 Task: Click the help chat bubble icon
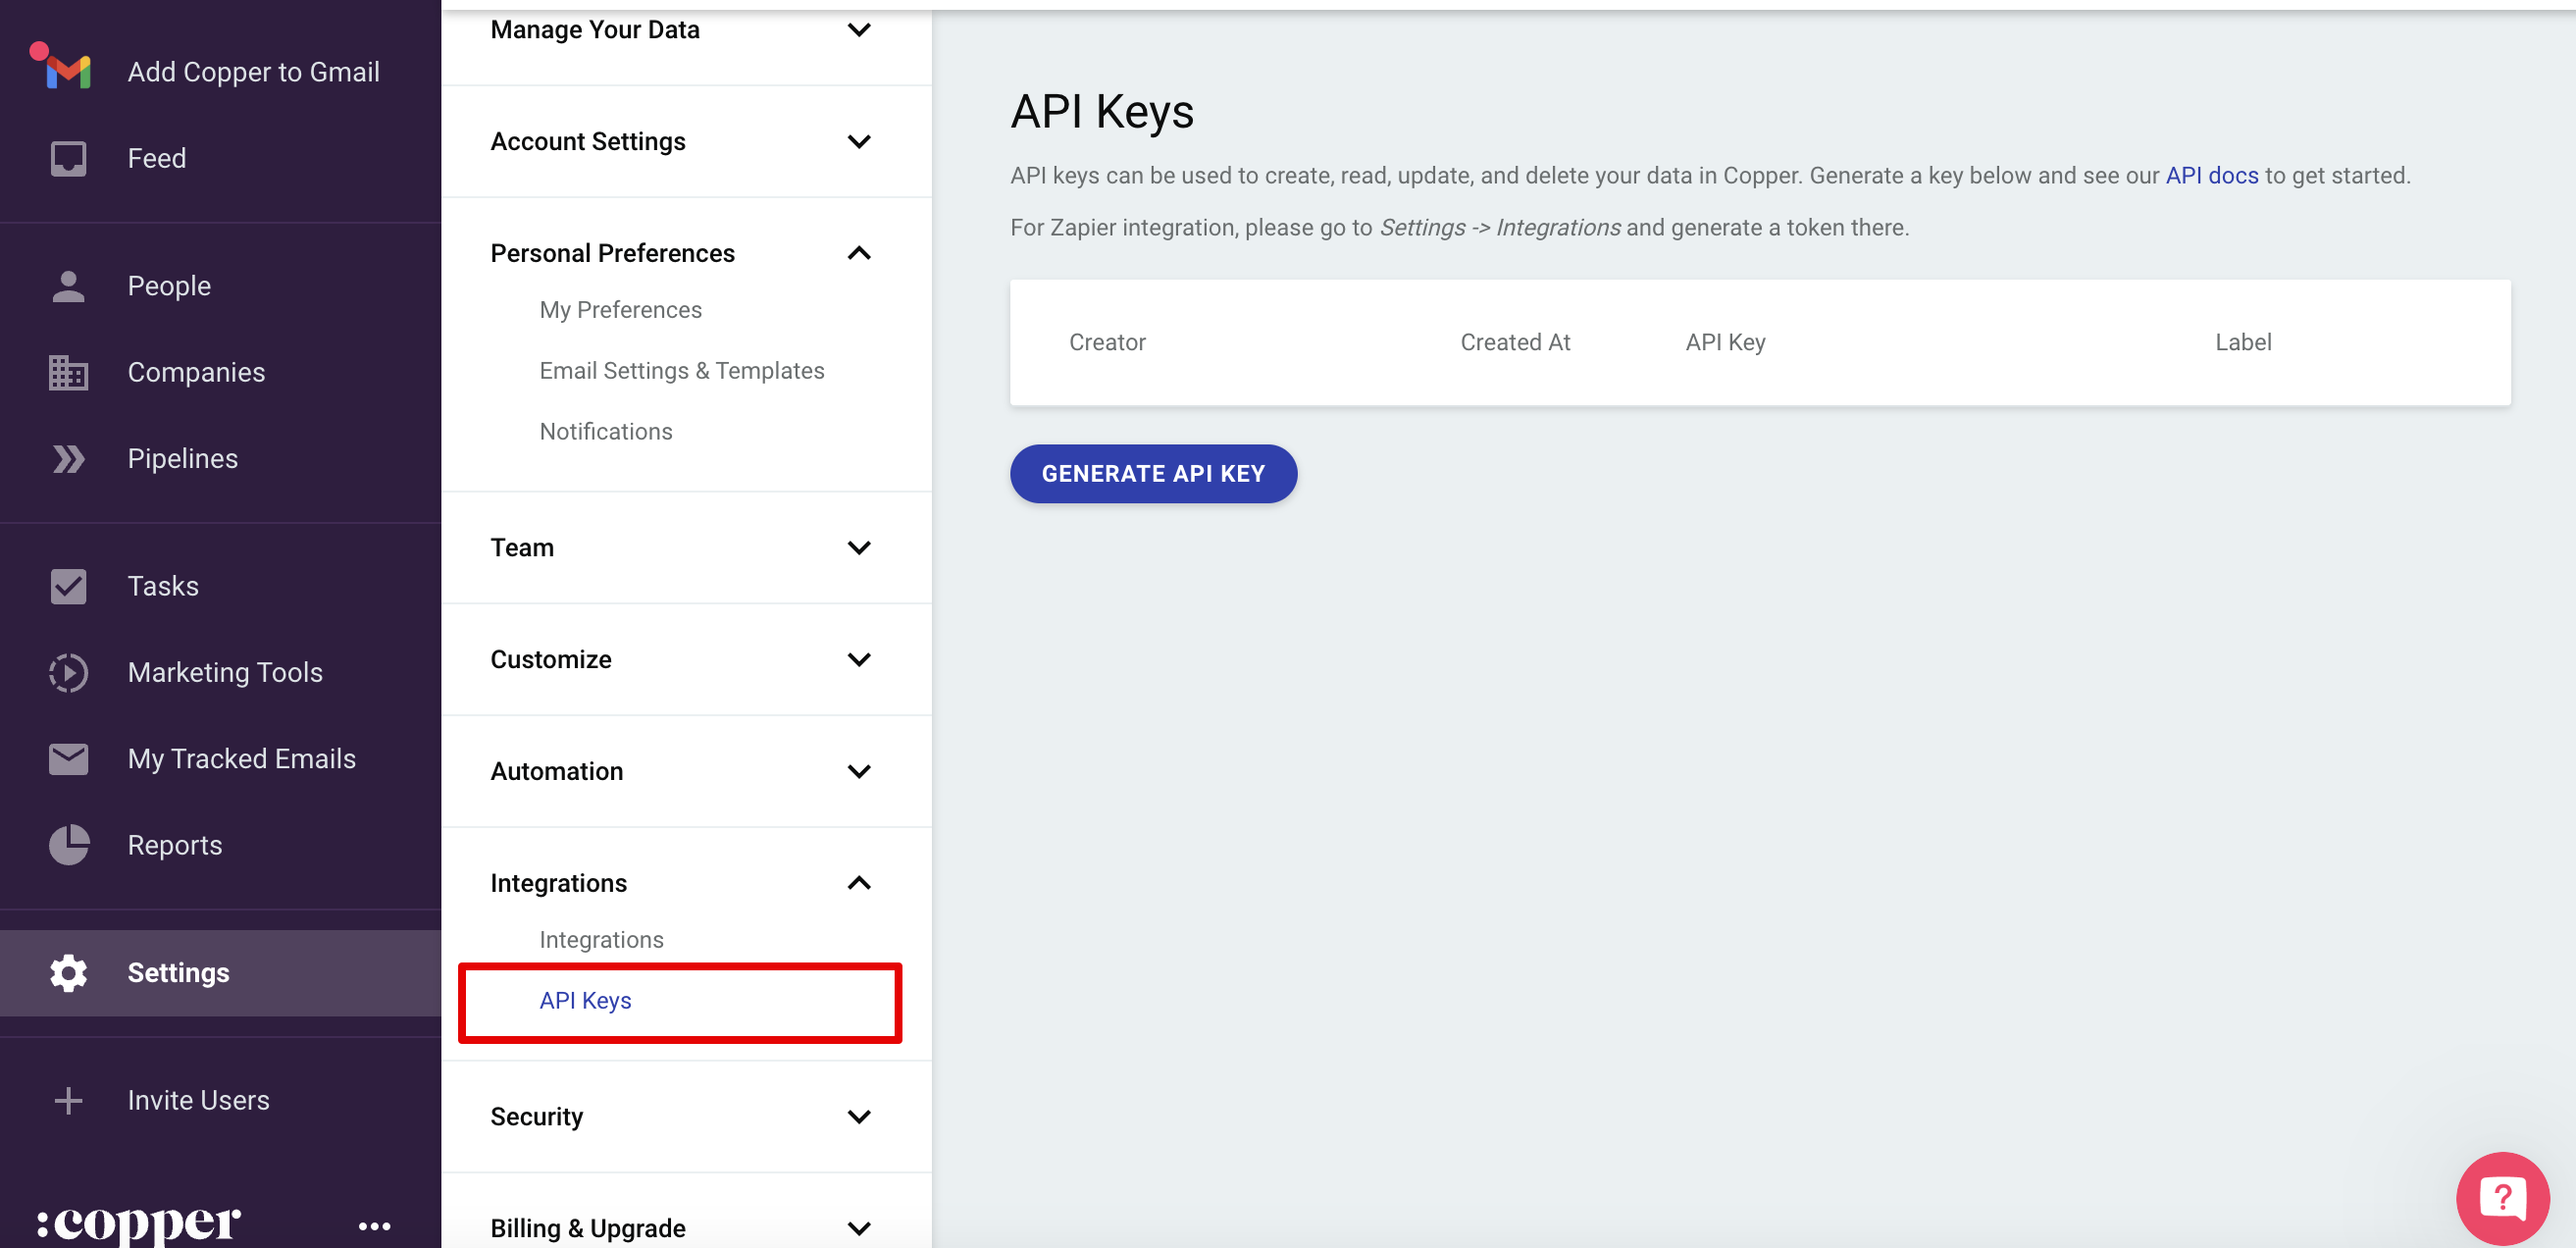click(2502, 1197)
